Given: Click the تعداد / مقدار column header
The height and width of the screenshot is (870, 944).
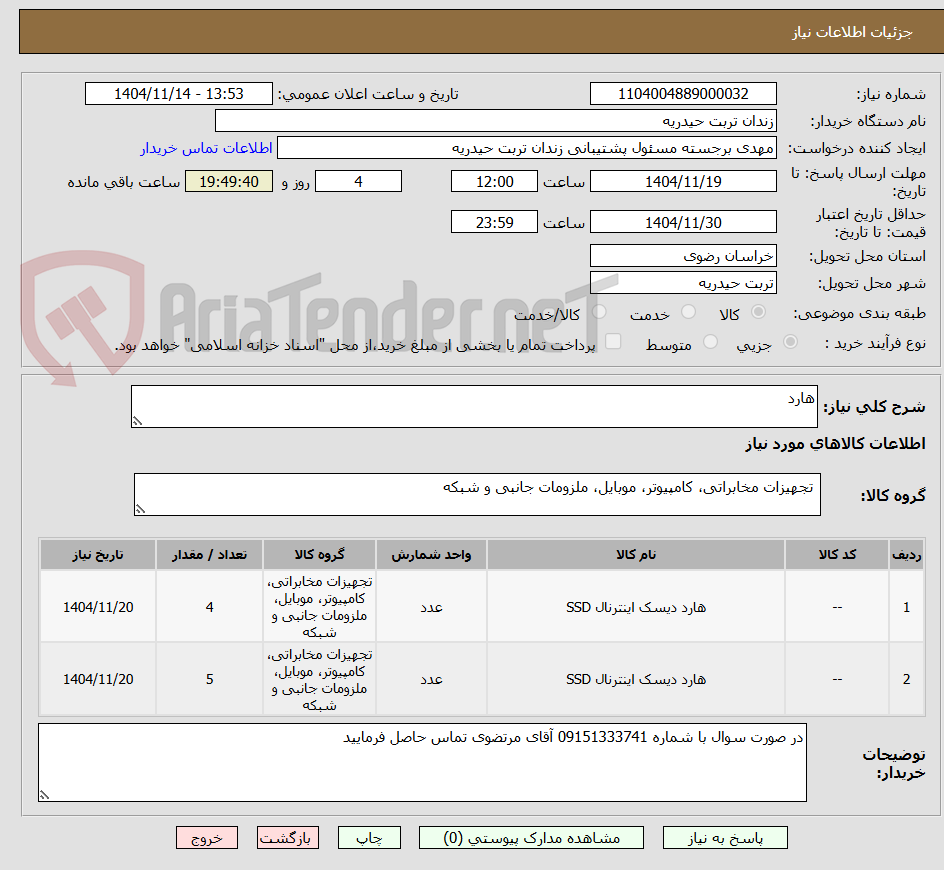Looking at the screenshot, I should point(210,555).
